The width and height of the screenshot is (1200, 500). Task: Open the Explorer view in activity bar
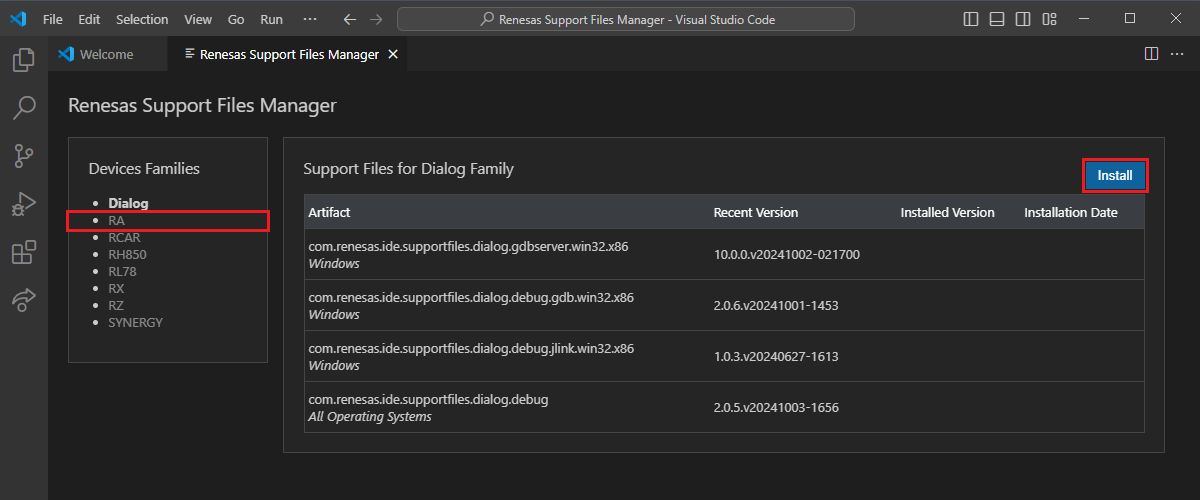23,60
